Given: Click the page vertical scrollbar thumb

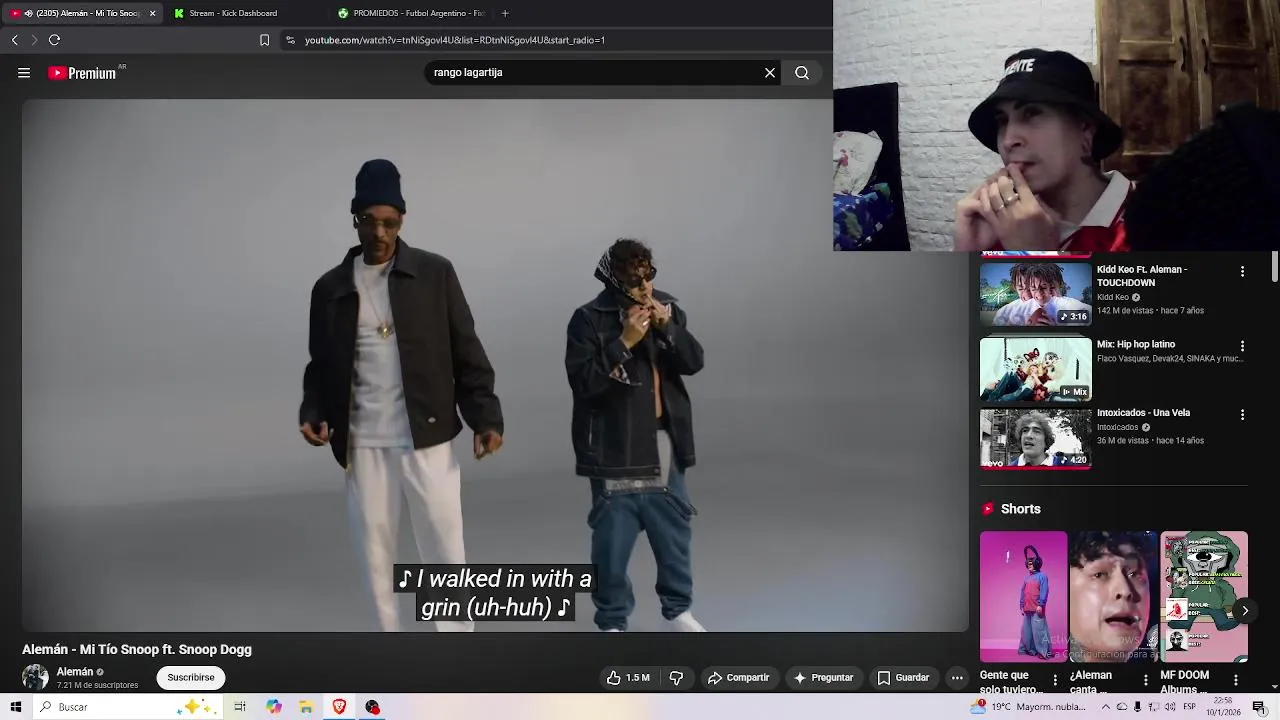Looking at the screenshot, I should [x=1275, y=266].
